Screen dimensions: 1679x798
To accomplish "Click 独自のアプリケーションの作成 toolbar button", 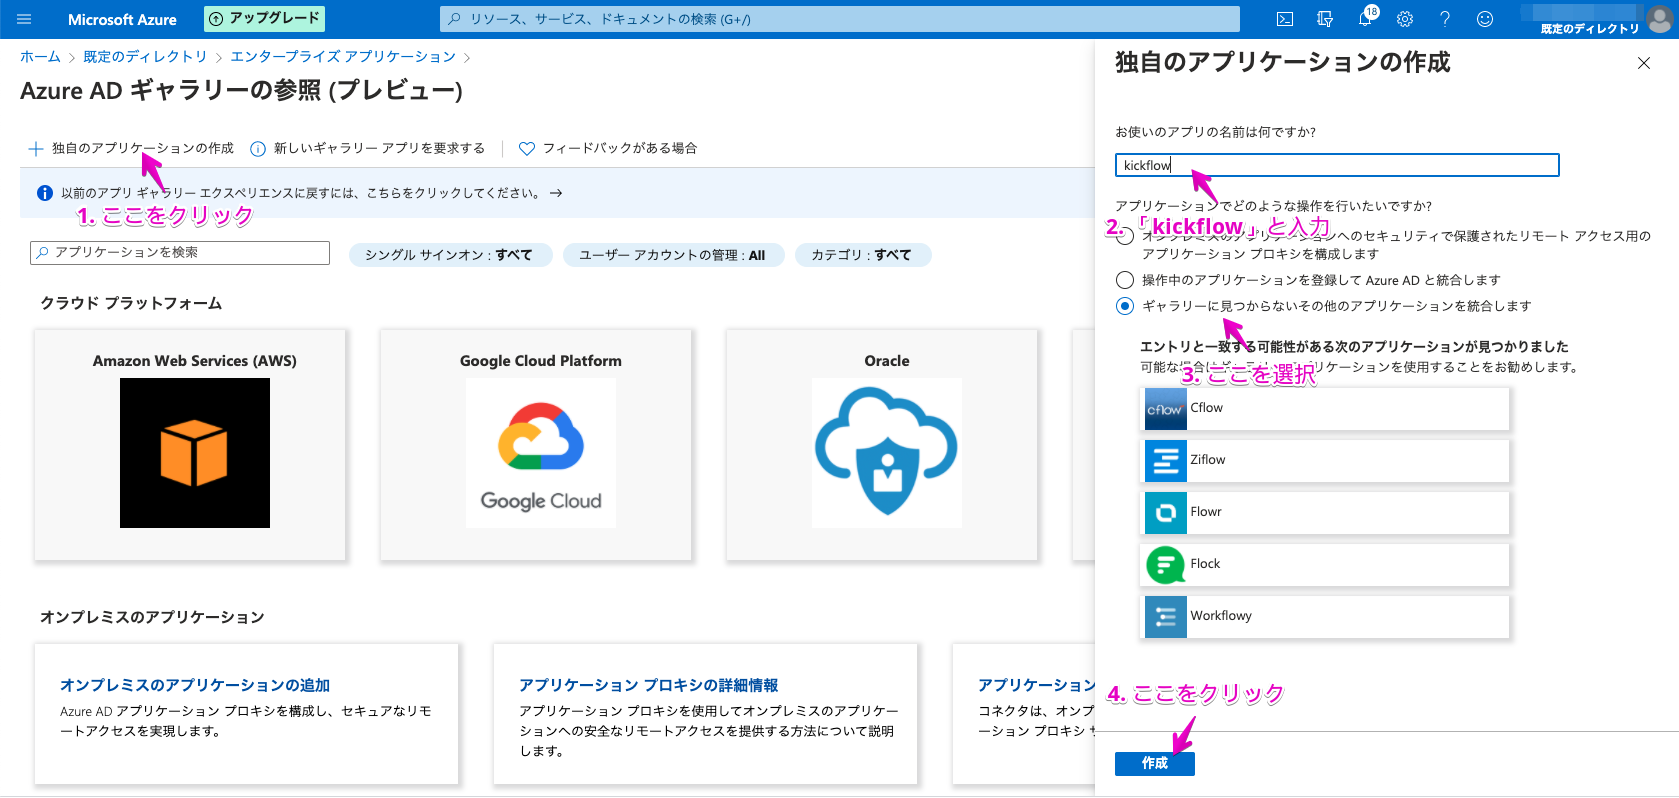I will point(131,148).
